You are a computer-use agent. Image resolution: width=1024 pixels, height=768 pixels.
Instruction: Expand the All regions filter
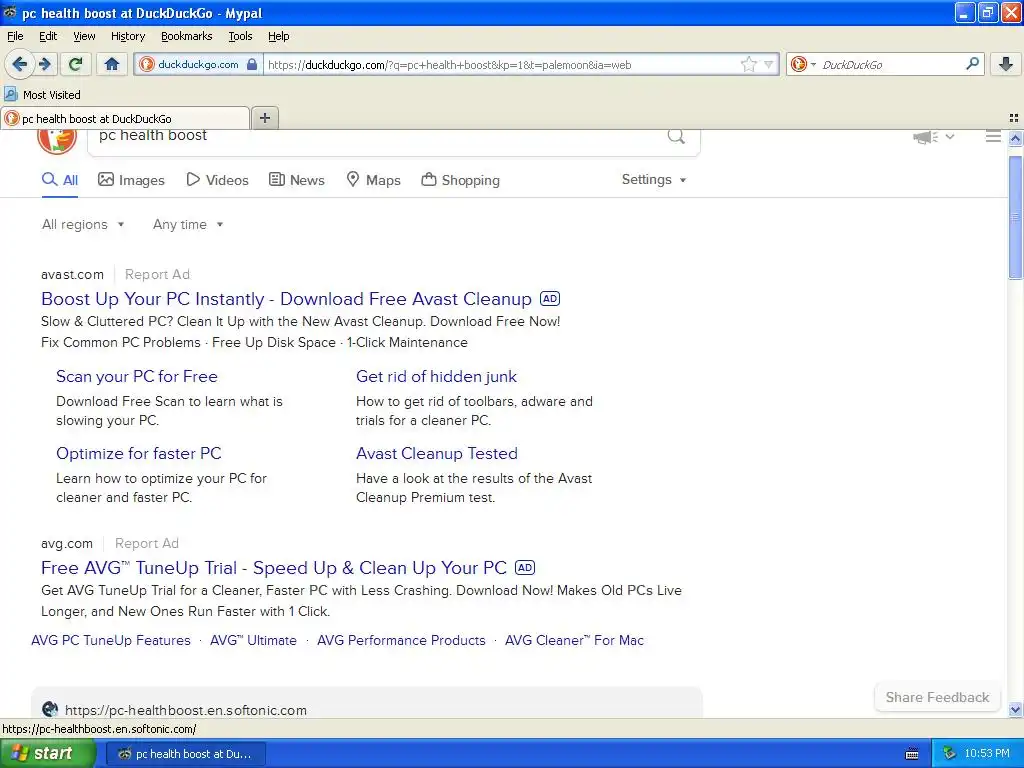click(83, 225)
